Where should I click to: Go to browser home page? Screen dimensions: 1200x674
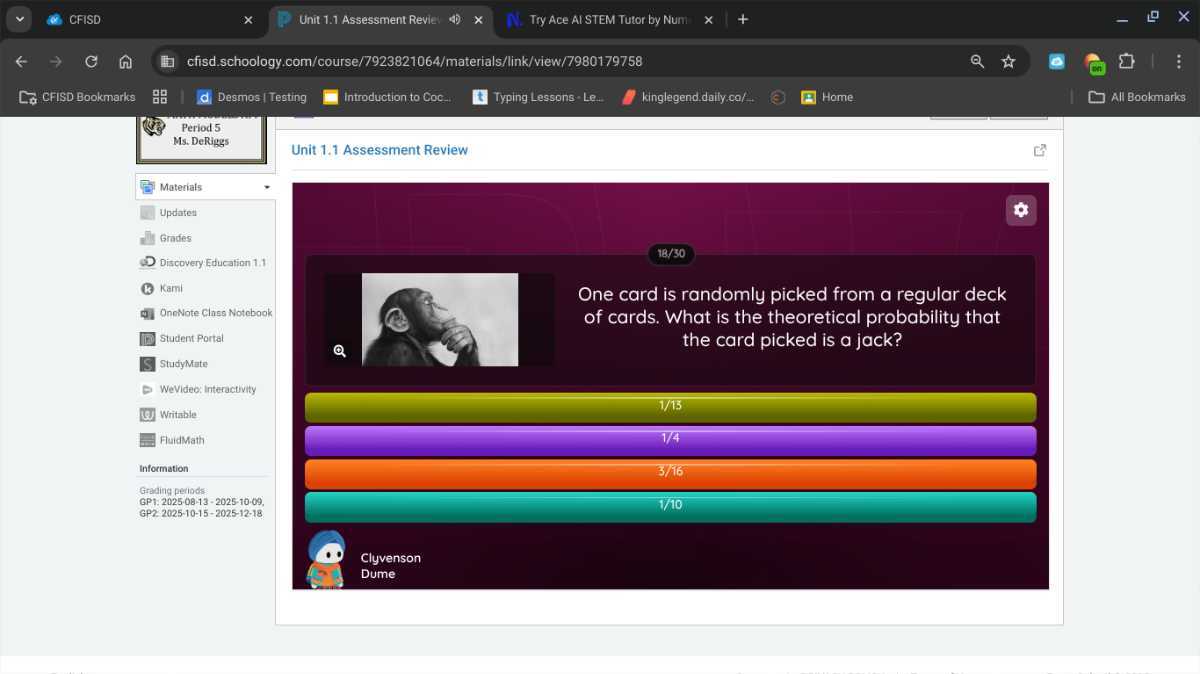[126, 61]
